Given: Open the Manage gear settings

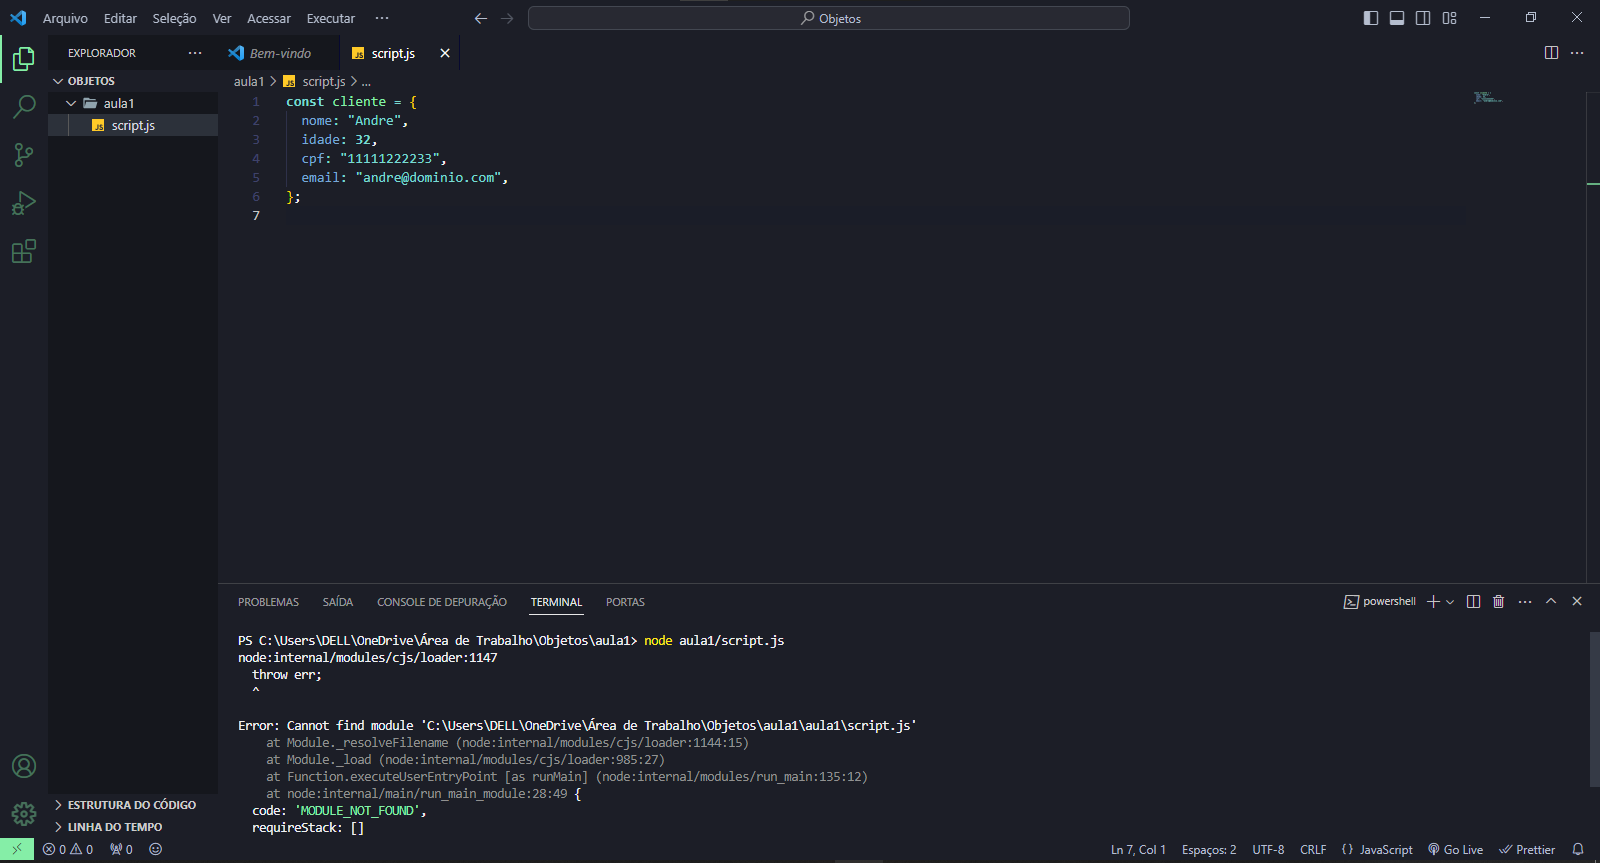Looking at the screenshot, I should 24,814.
